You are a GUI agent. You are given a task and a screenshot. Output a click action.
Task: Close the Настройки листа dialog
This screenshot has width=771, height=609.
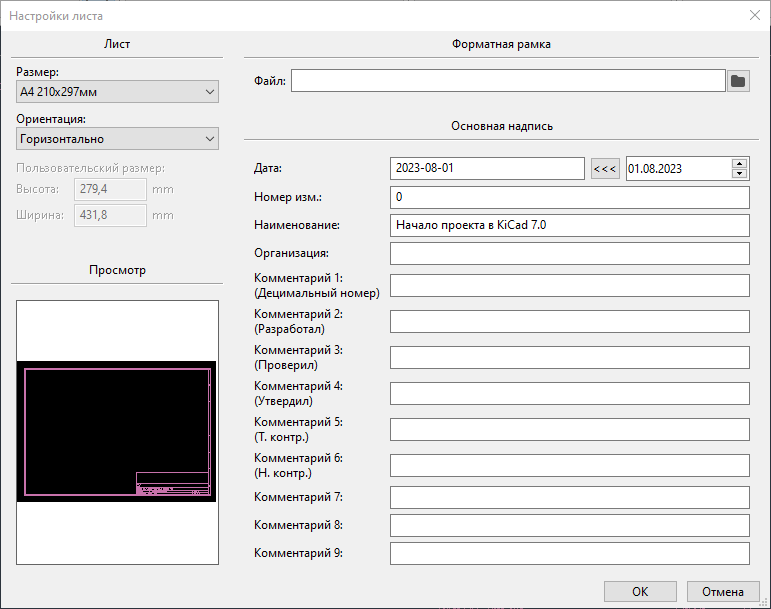point(754,15)
